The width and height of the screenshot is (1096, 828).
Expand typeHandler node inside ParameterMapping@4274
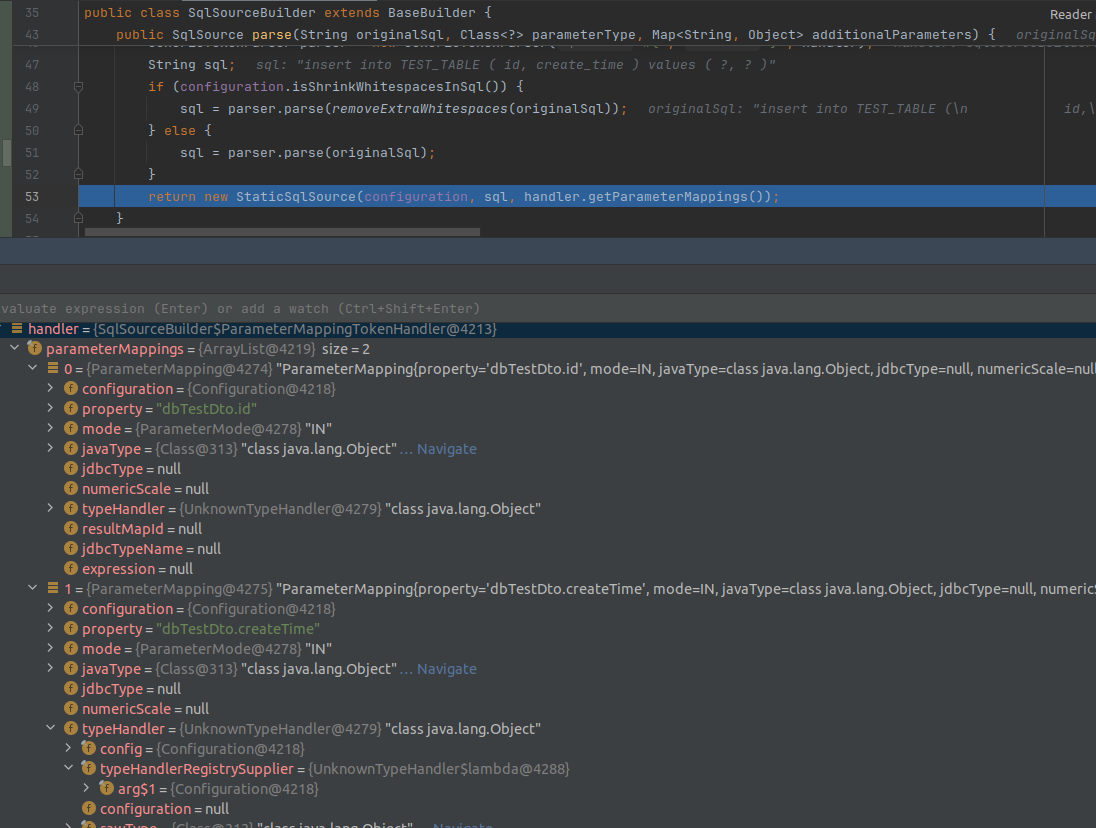click(50, 508)
